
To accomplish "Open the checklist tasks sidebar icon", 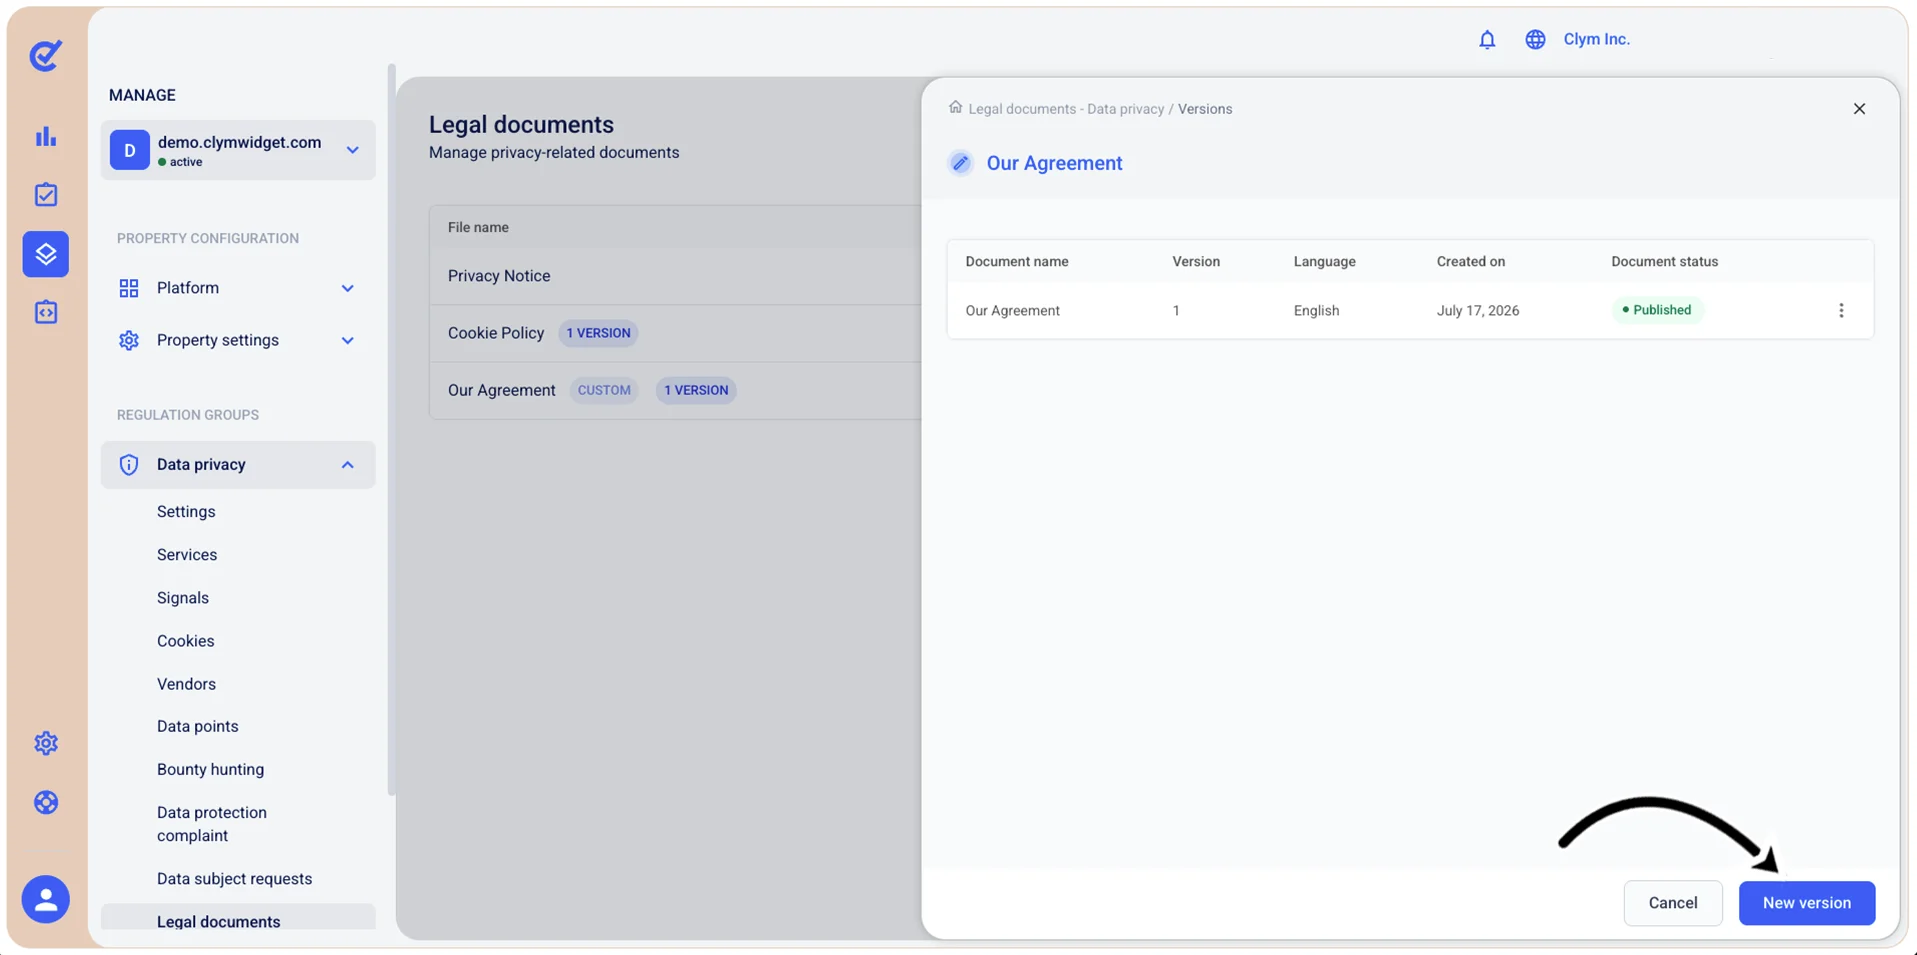I will point(46,195).
